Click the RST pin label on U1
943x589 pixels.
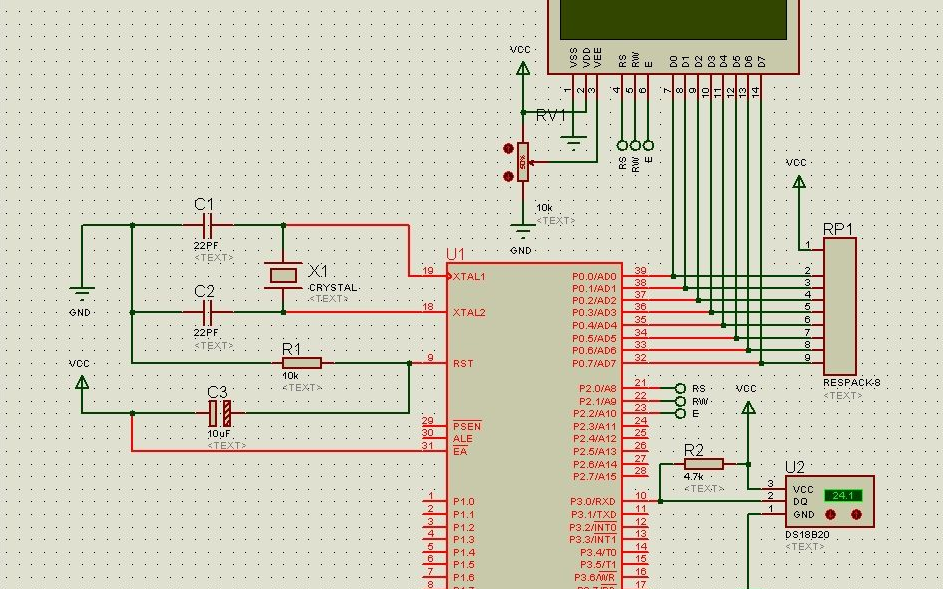pos(464,363)
